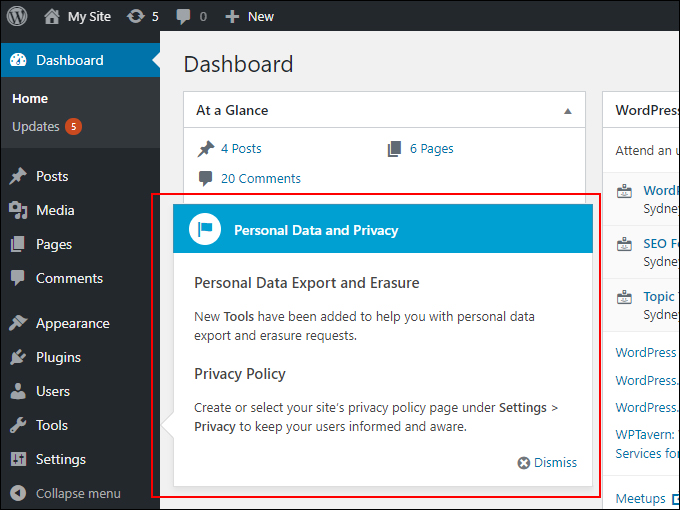Click the Dashboard page heading
This screenshot has width=680, height=510.
[238, 64]
